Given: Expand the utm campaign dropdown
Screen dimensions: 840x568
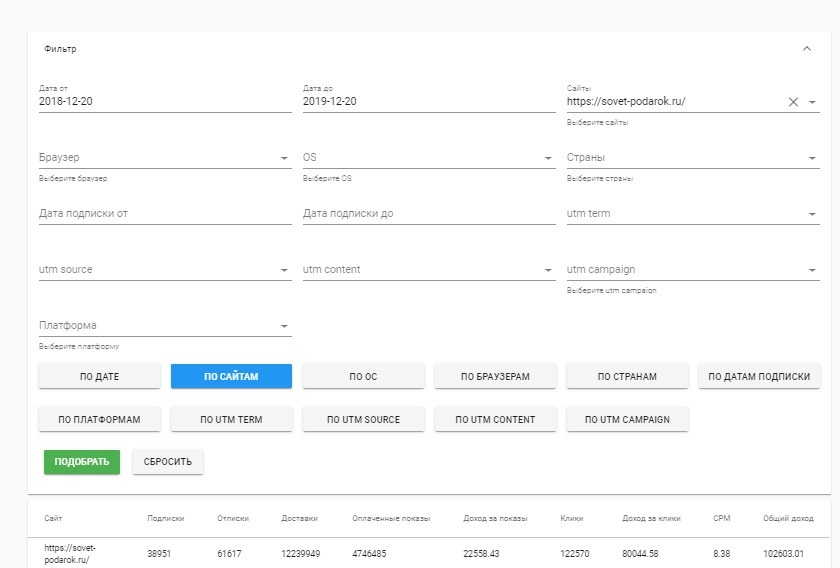Looking at the screenshot, I should [812, 270].
